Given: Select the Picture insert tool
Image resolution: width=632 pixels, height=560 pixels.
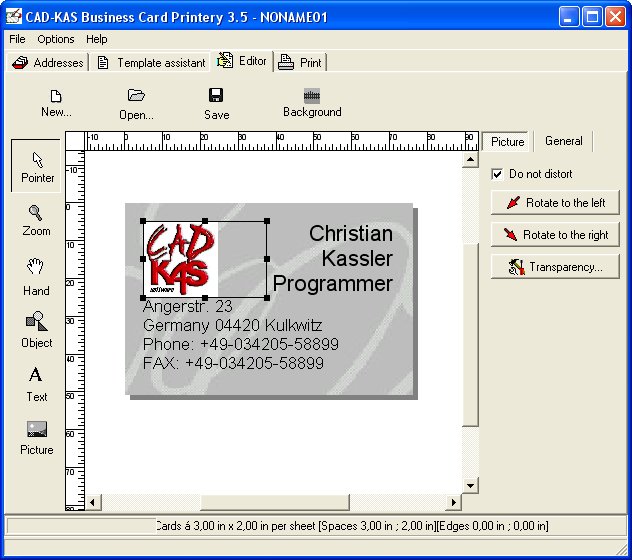Looking at the screenshot, I should tap(37, 437).
